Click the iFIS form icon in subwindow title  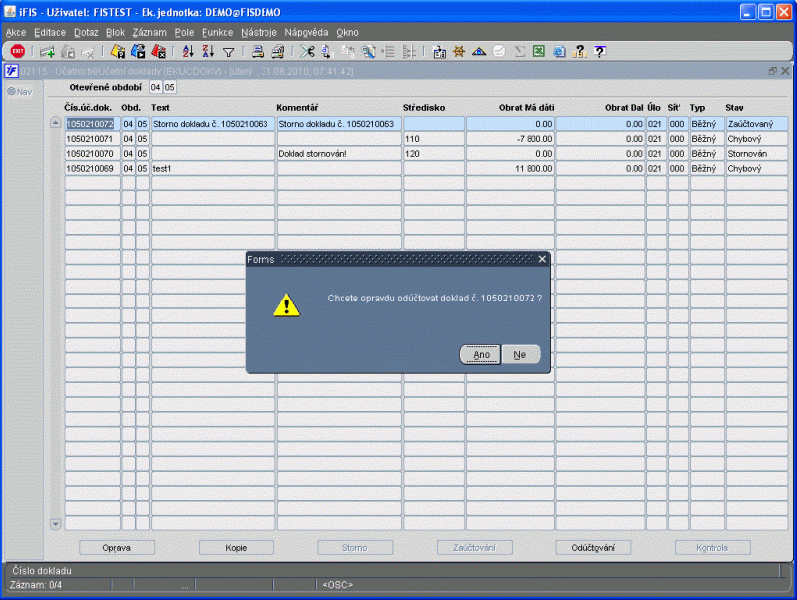(x=11, y=71)
